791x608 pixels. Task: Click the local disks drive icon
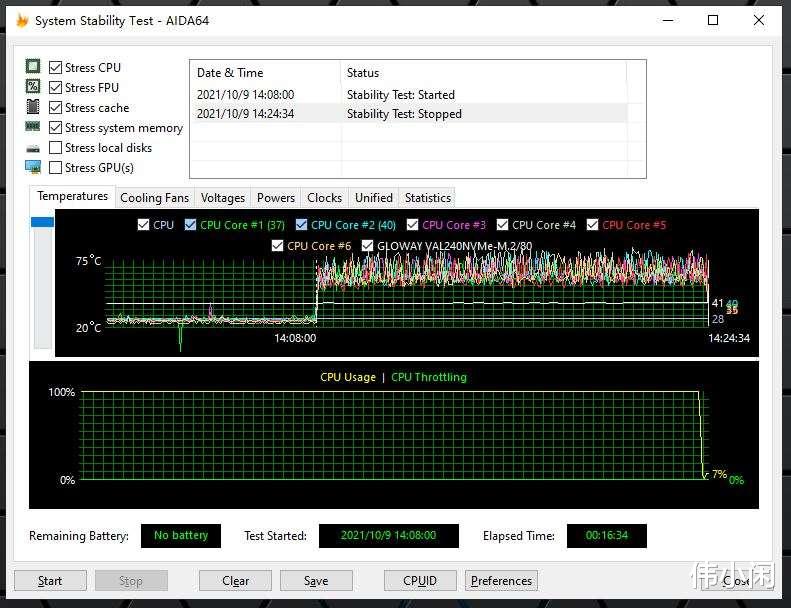click(33, 148)
